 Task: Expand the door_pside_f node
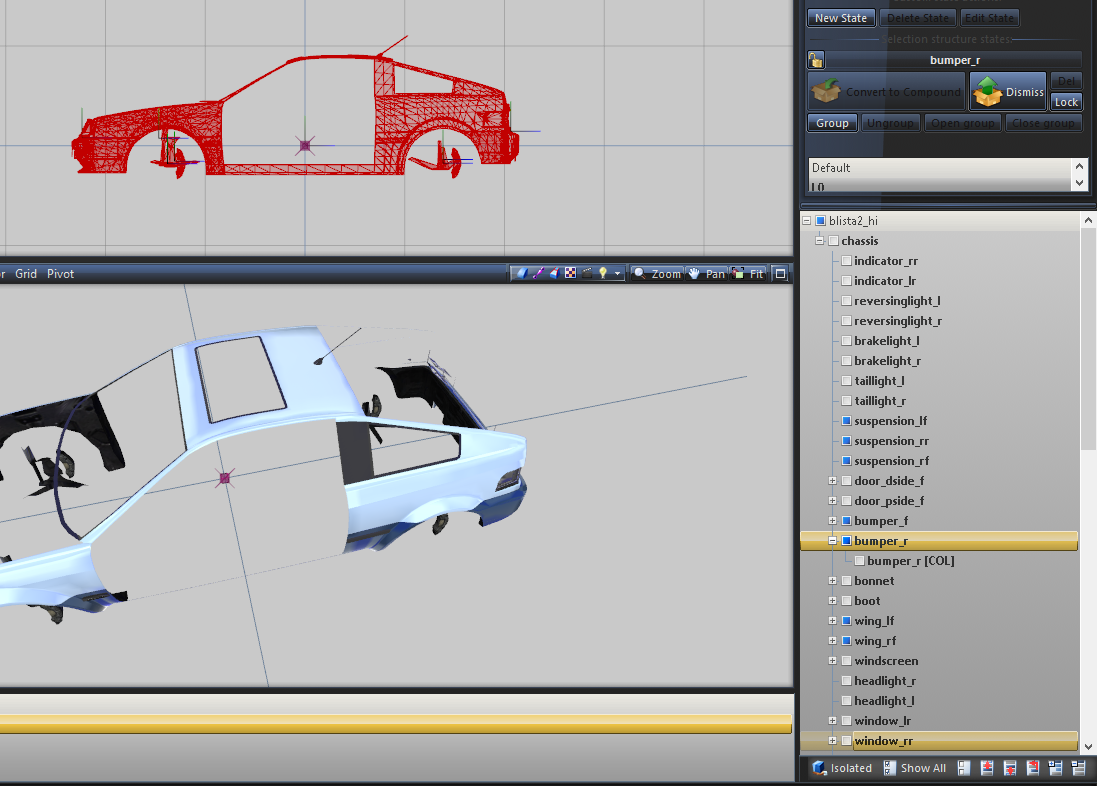[x=833, y=501]
